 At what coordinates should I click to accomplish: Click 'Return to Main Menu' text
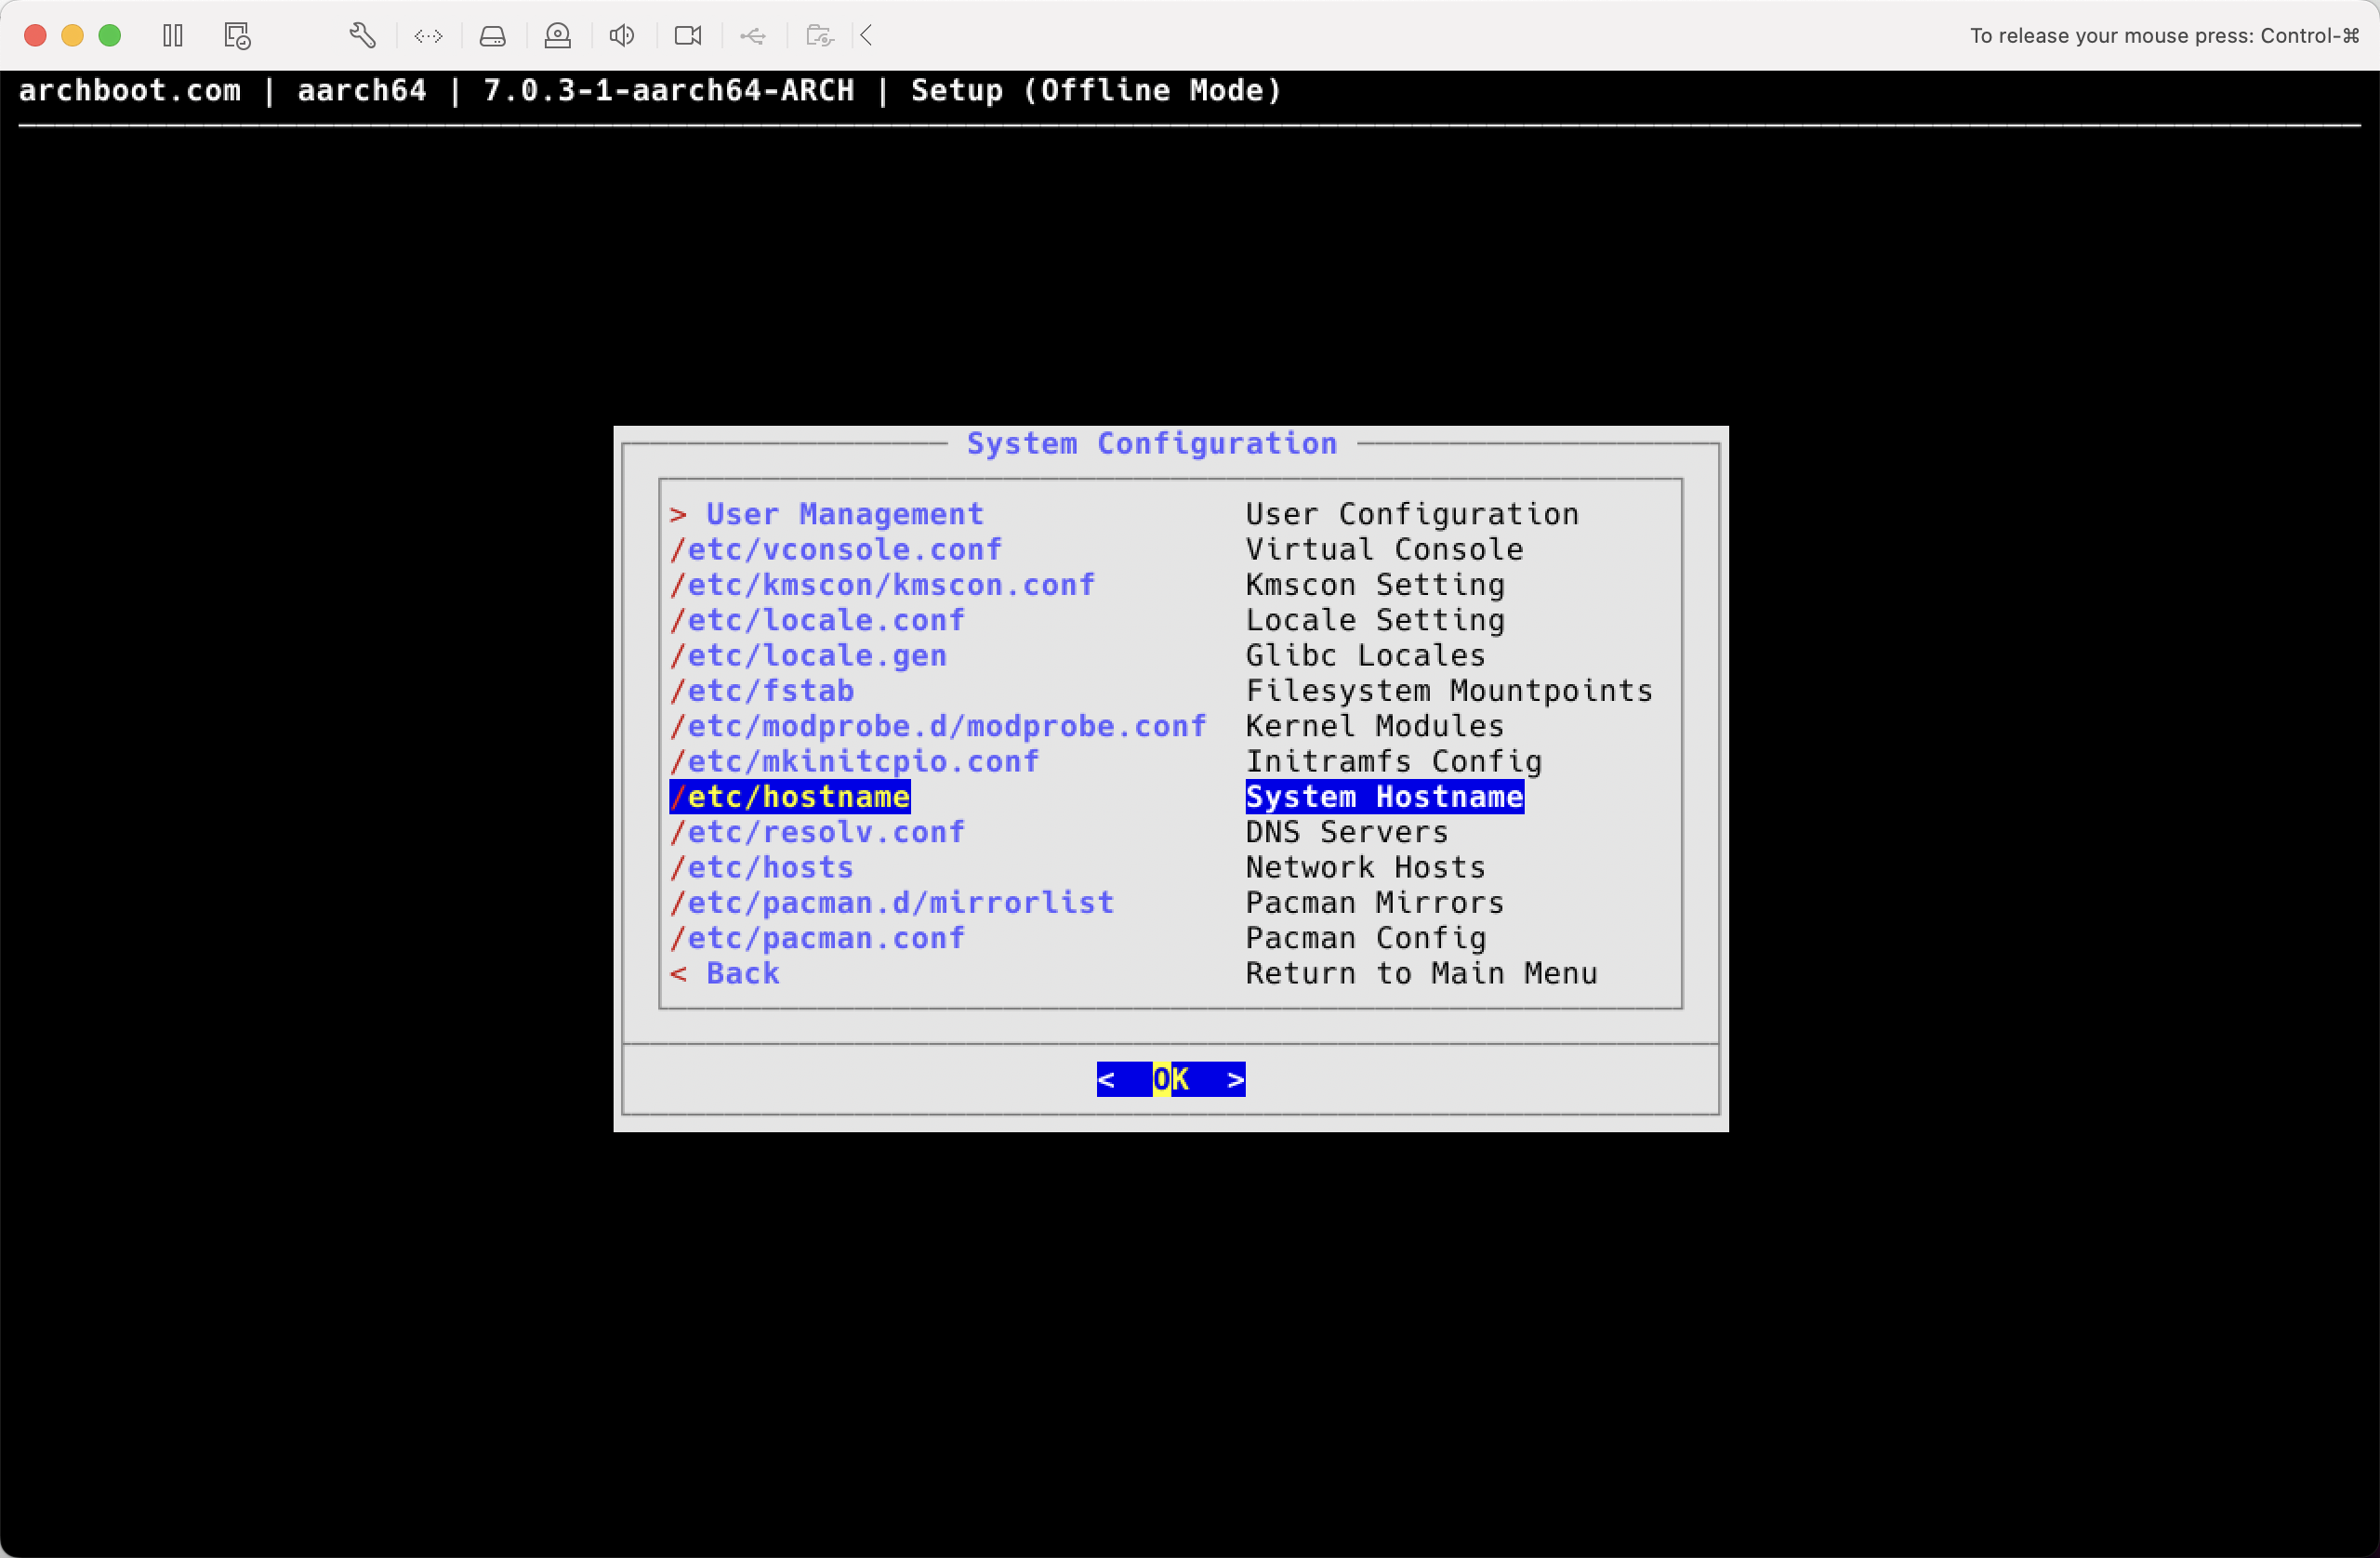pos(1421,973)
